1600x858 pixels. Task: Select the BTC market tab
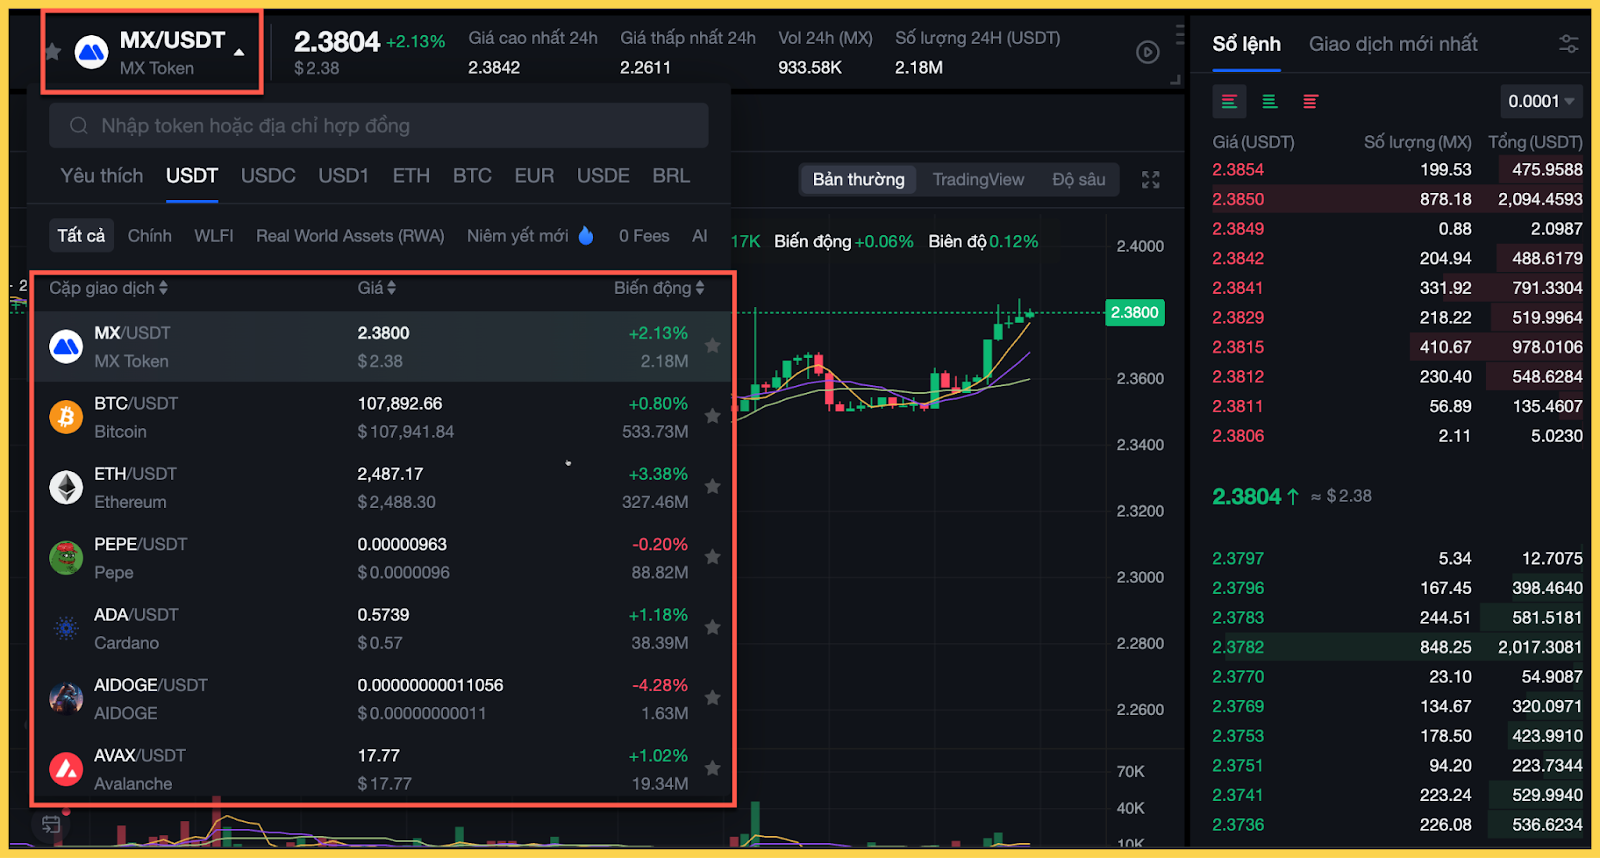pyautogui.click(x=472, y=176)
